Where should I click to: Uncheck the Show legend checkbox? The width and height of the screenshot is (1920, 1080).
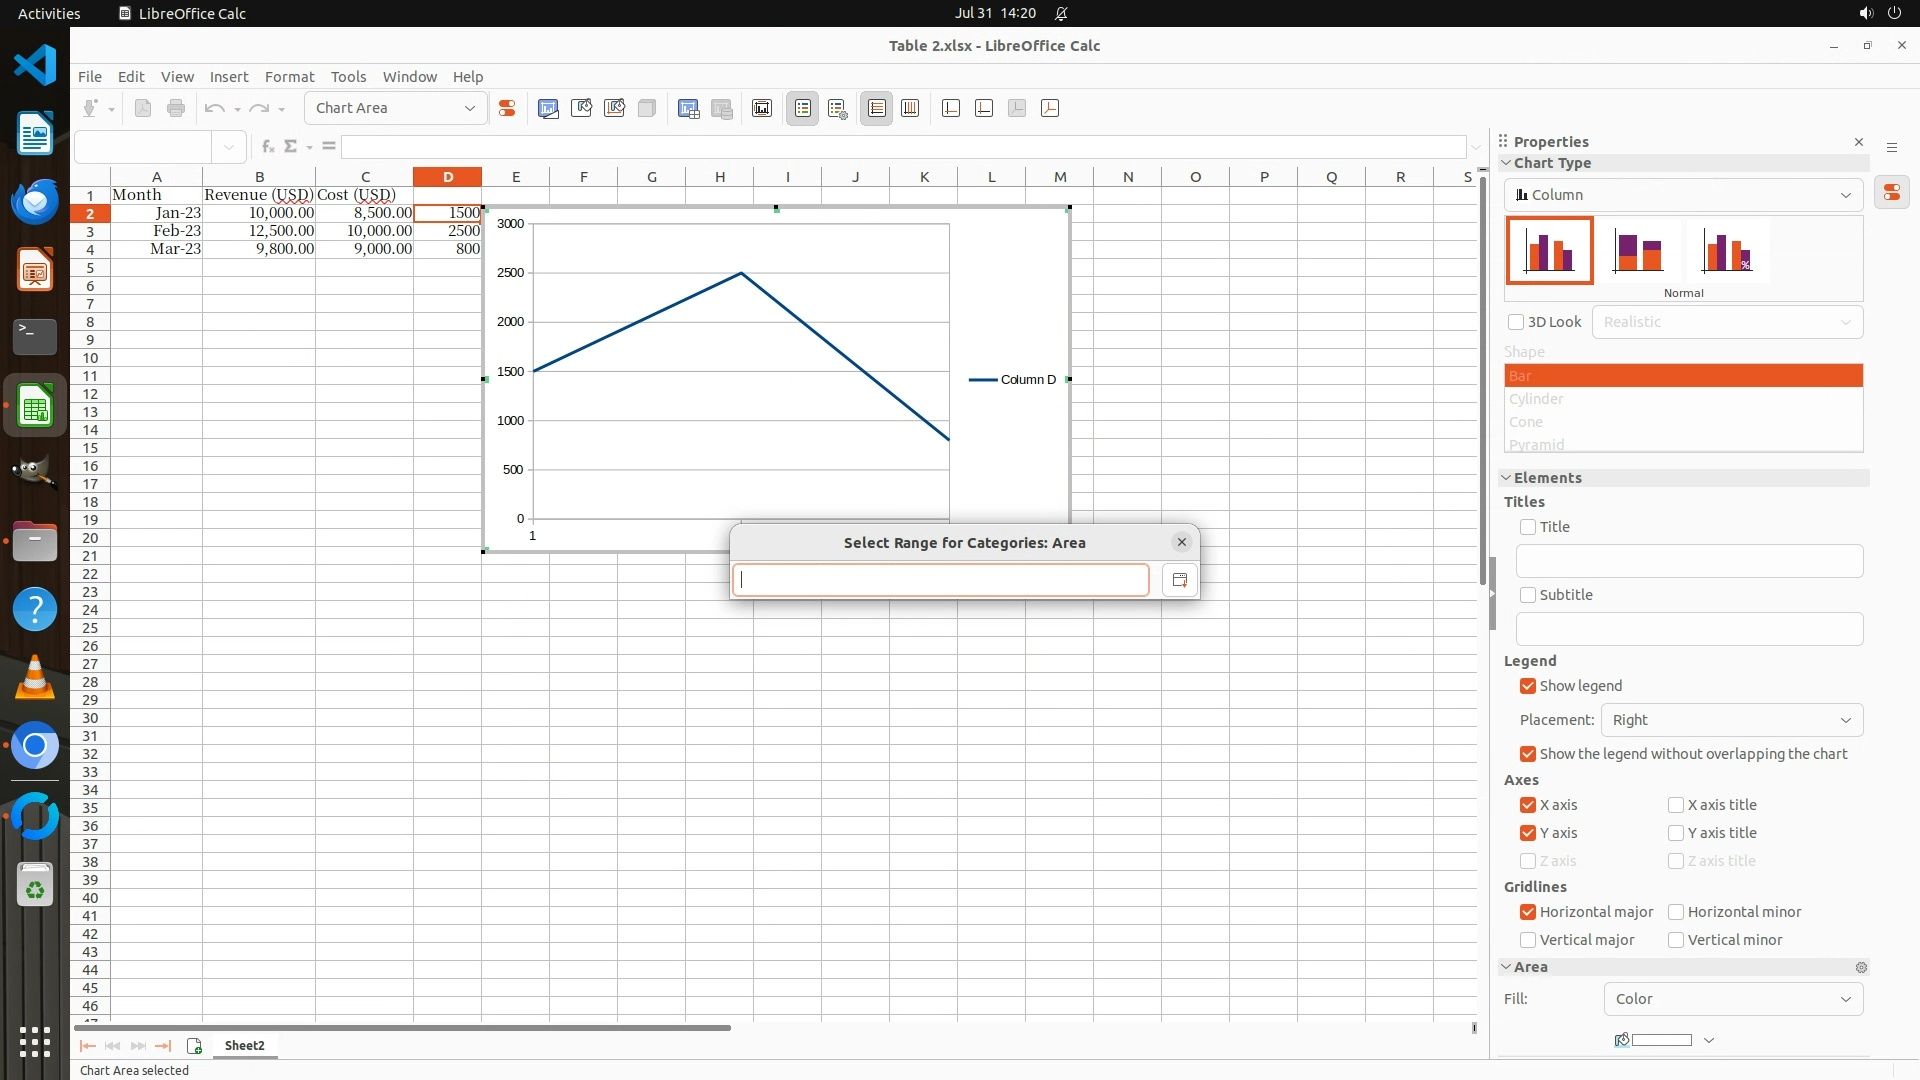[1528, 686]
